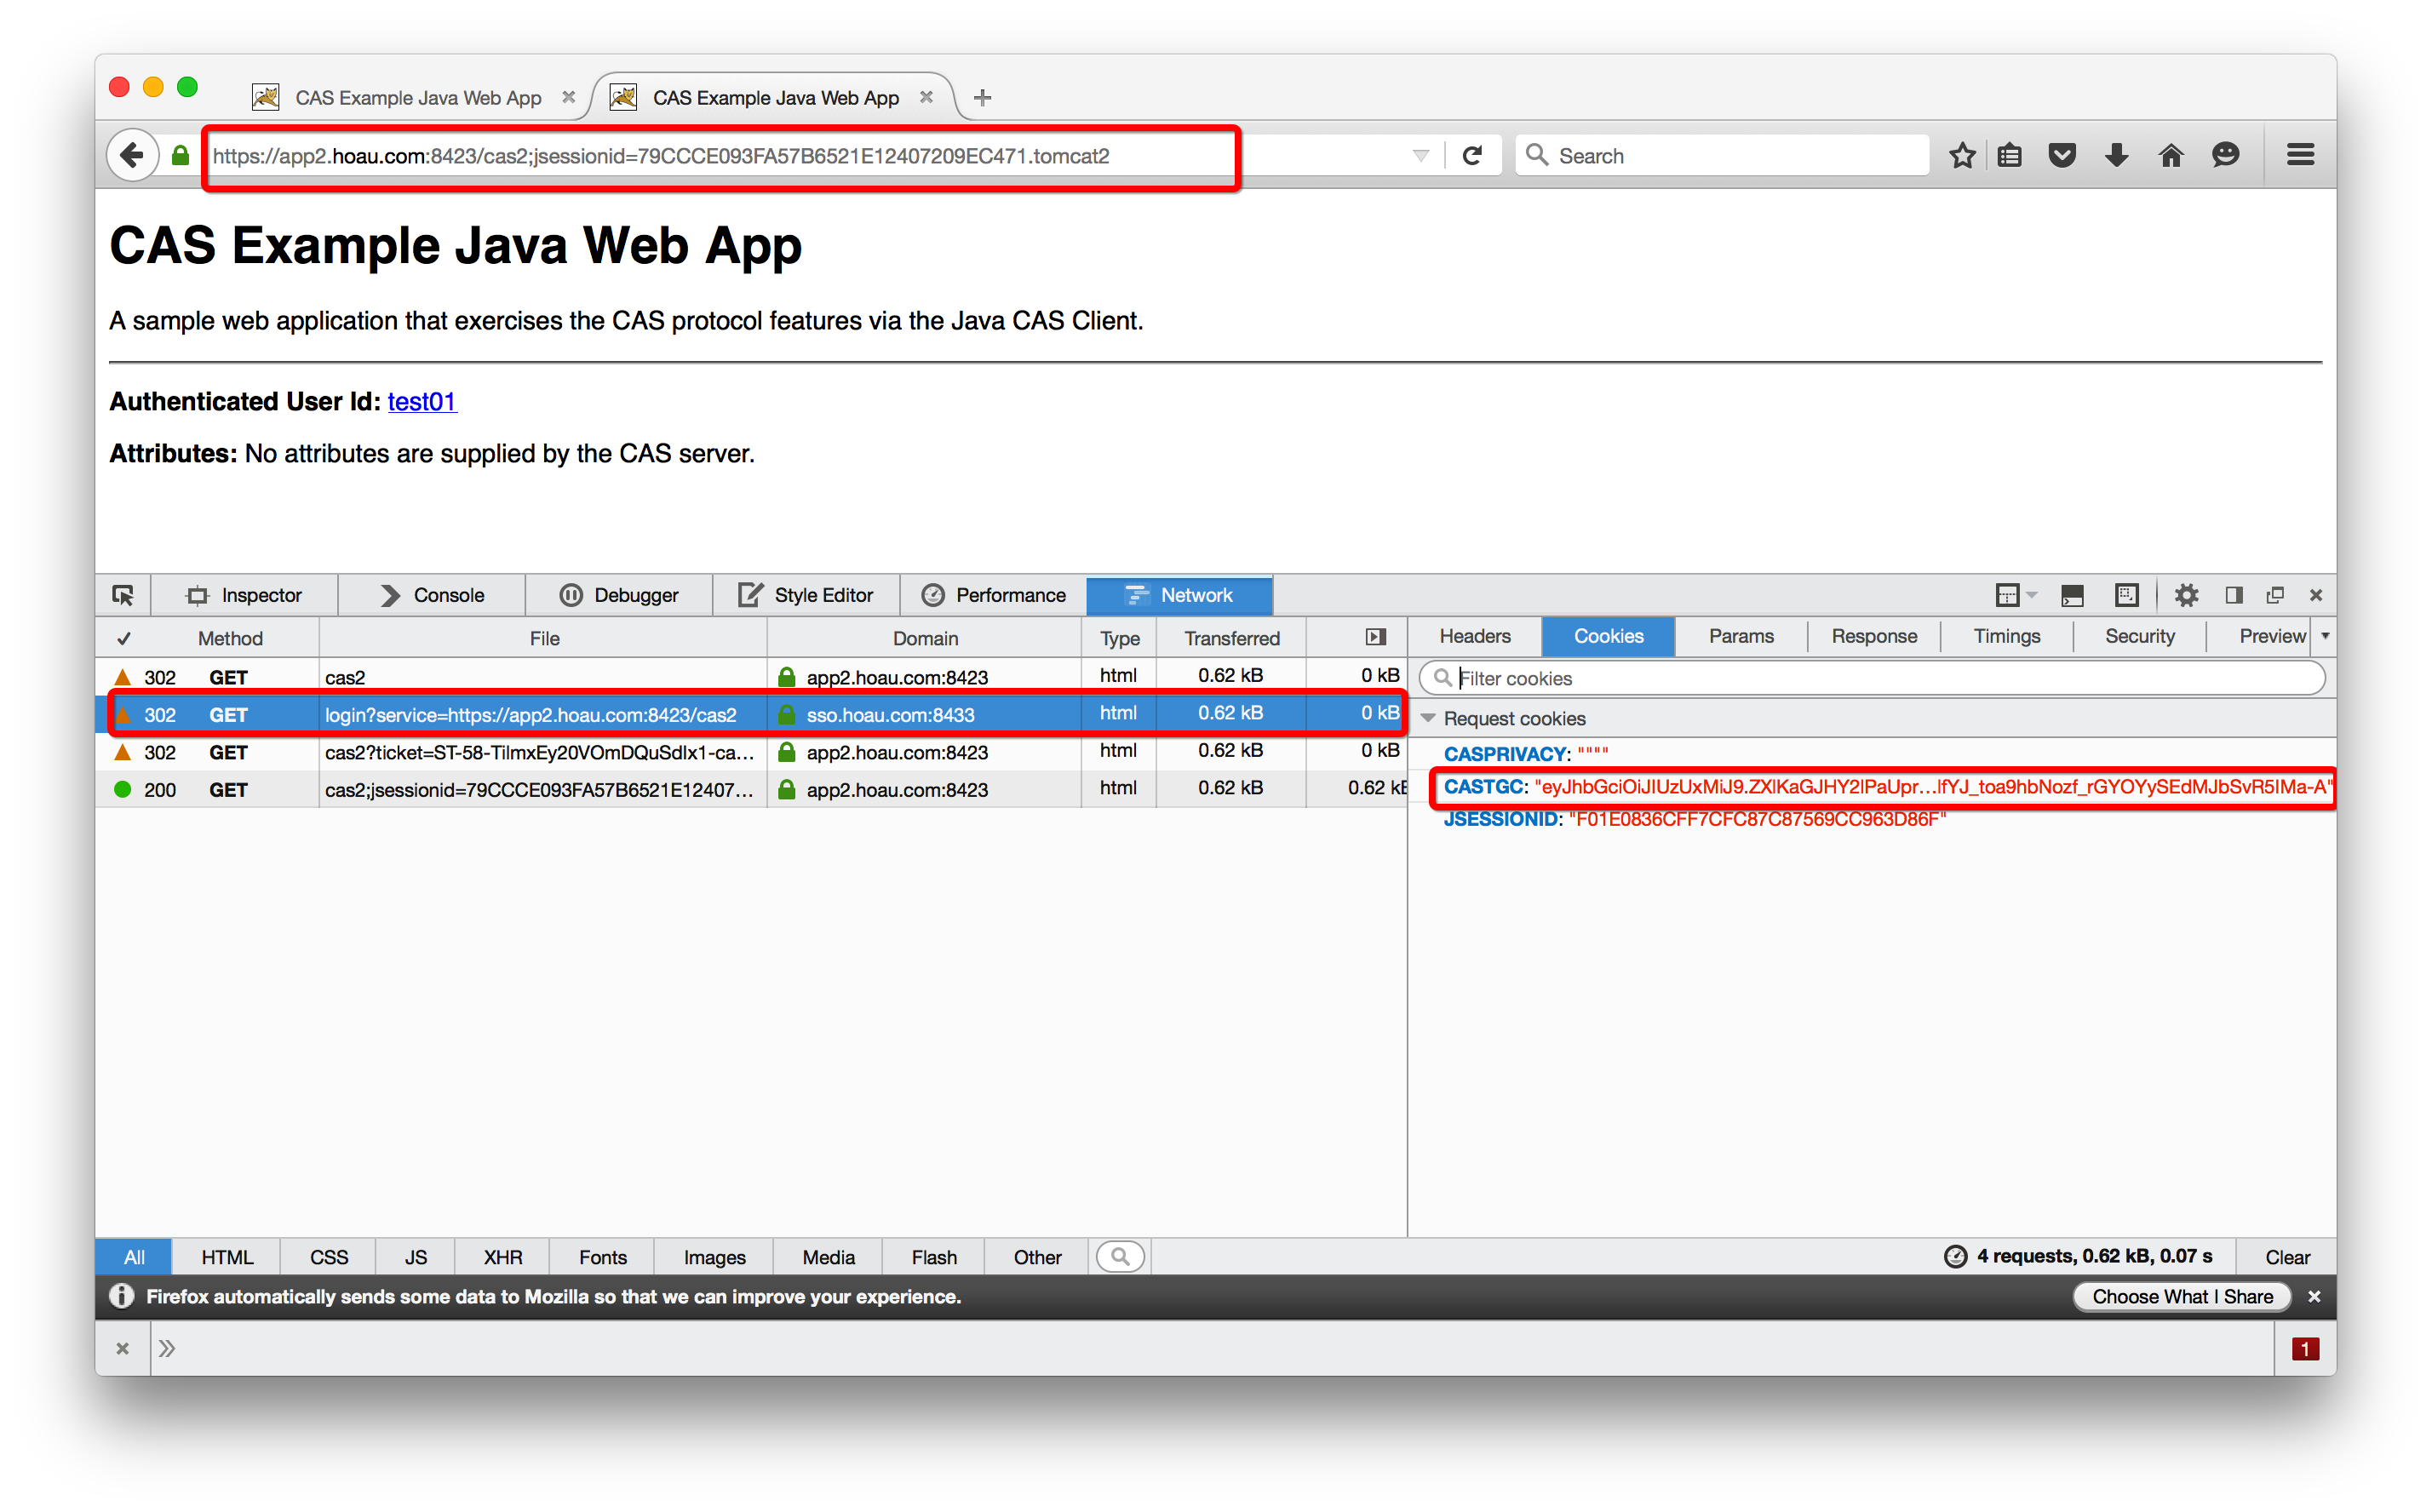The height and width of the screenshot is (1512, 2432).
Task: Reload the current page
Action: 1472,155
